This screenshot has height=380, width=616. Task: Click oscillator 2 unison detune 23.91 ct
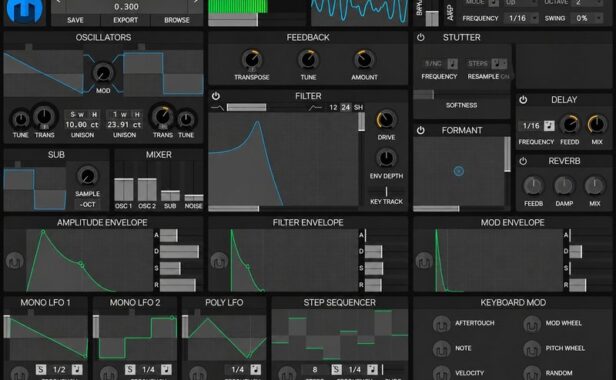[x=124, y=125]
